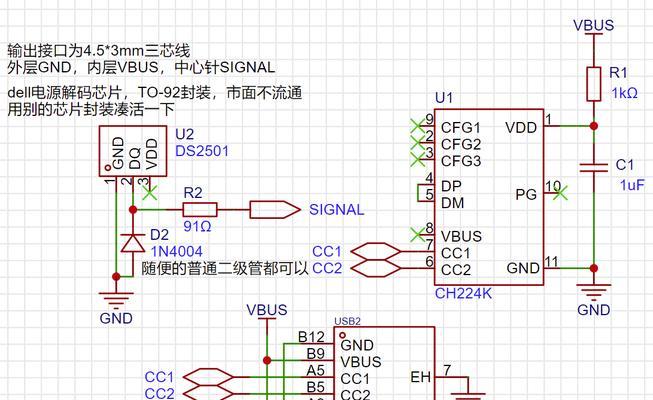
Task: Click the blue SIGNAL net label
Action: point(336,210)
